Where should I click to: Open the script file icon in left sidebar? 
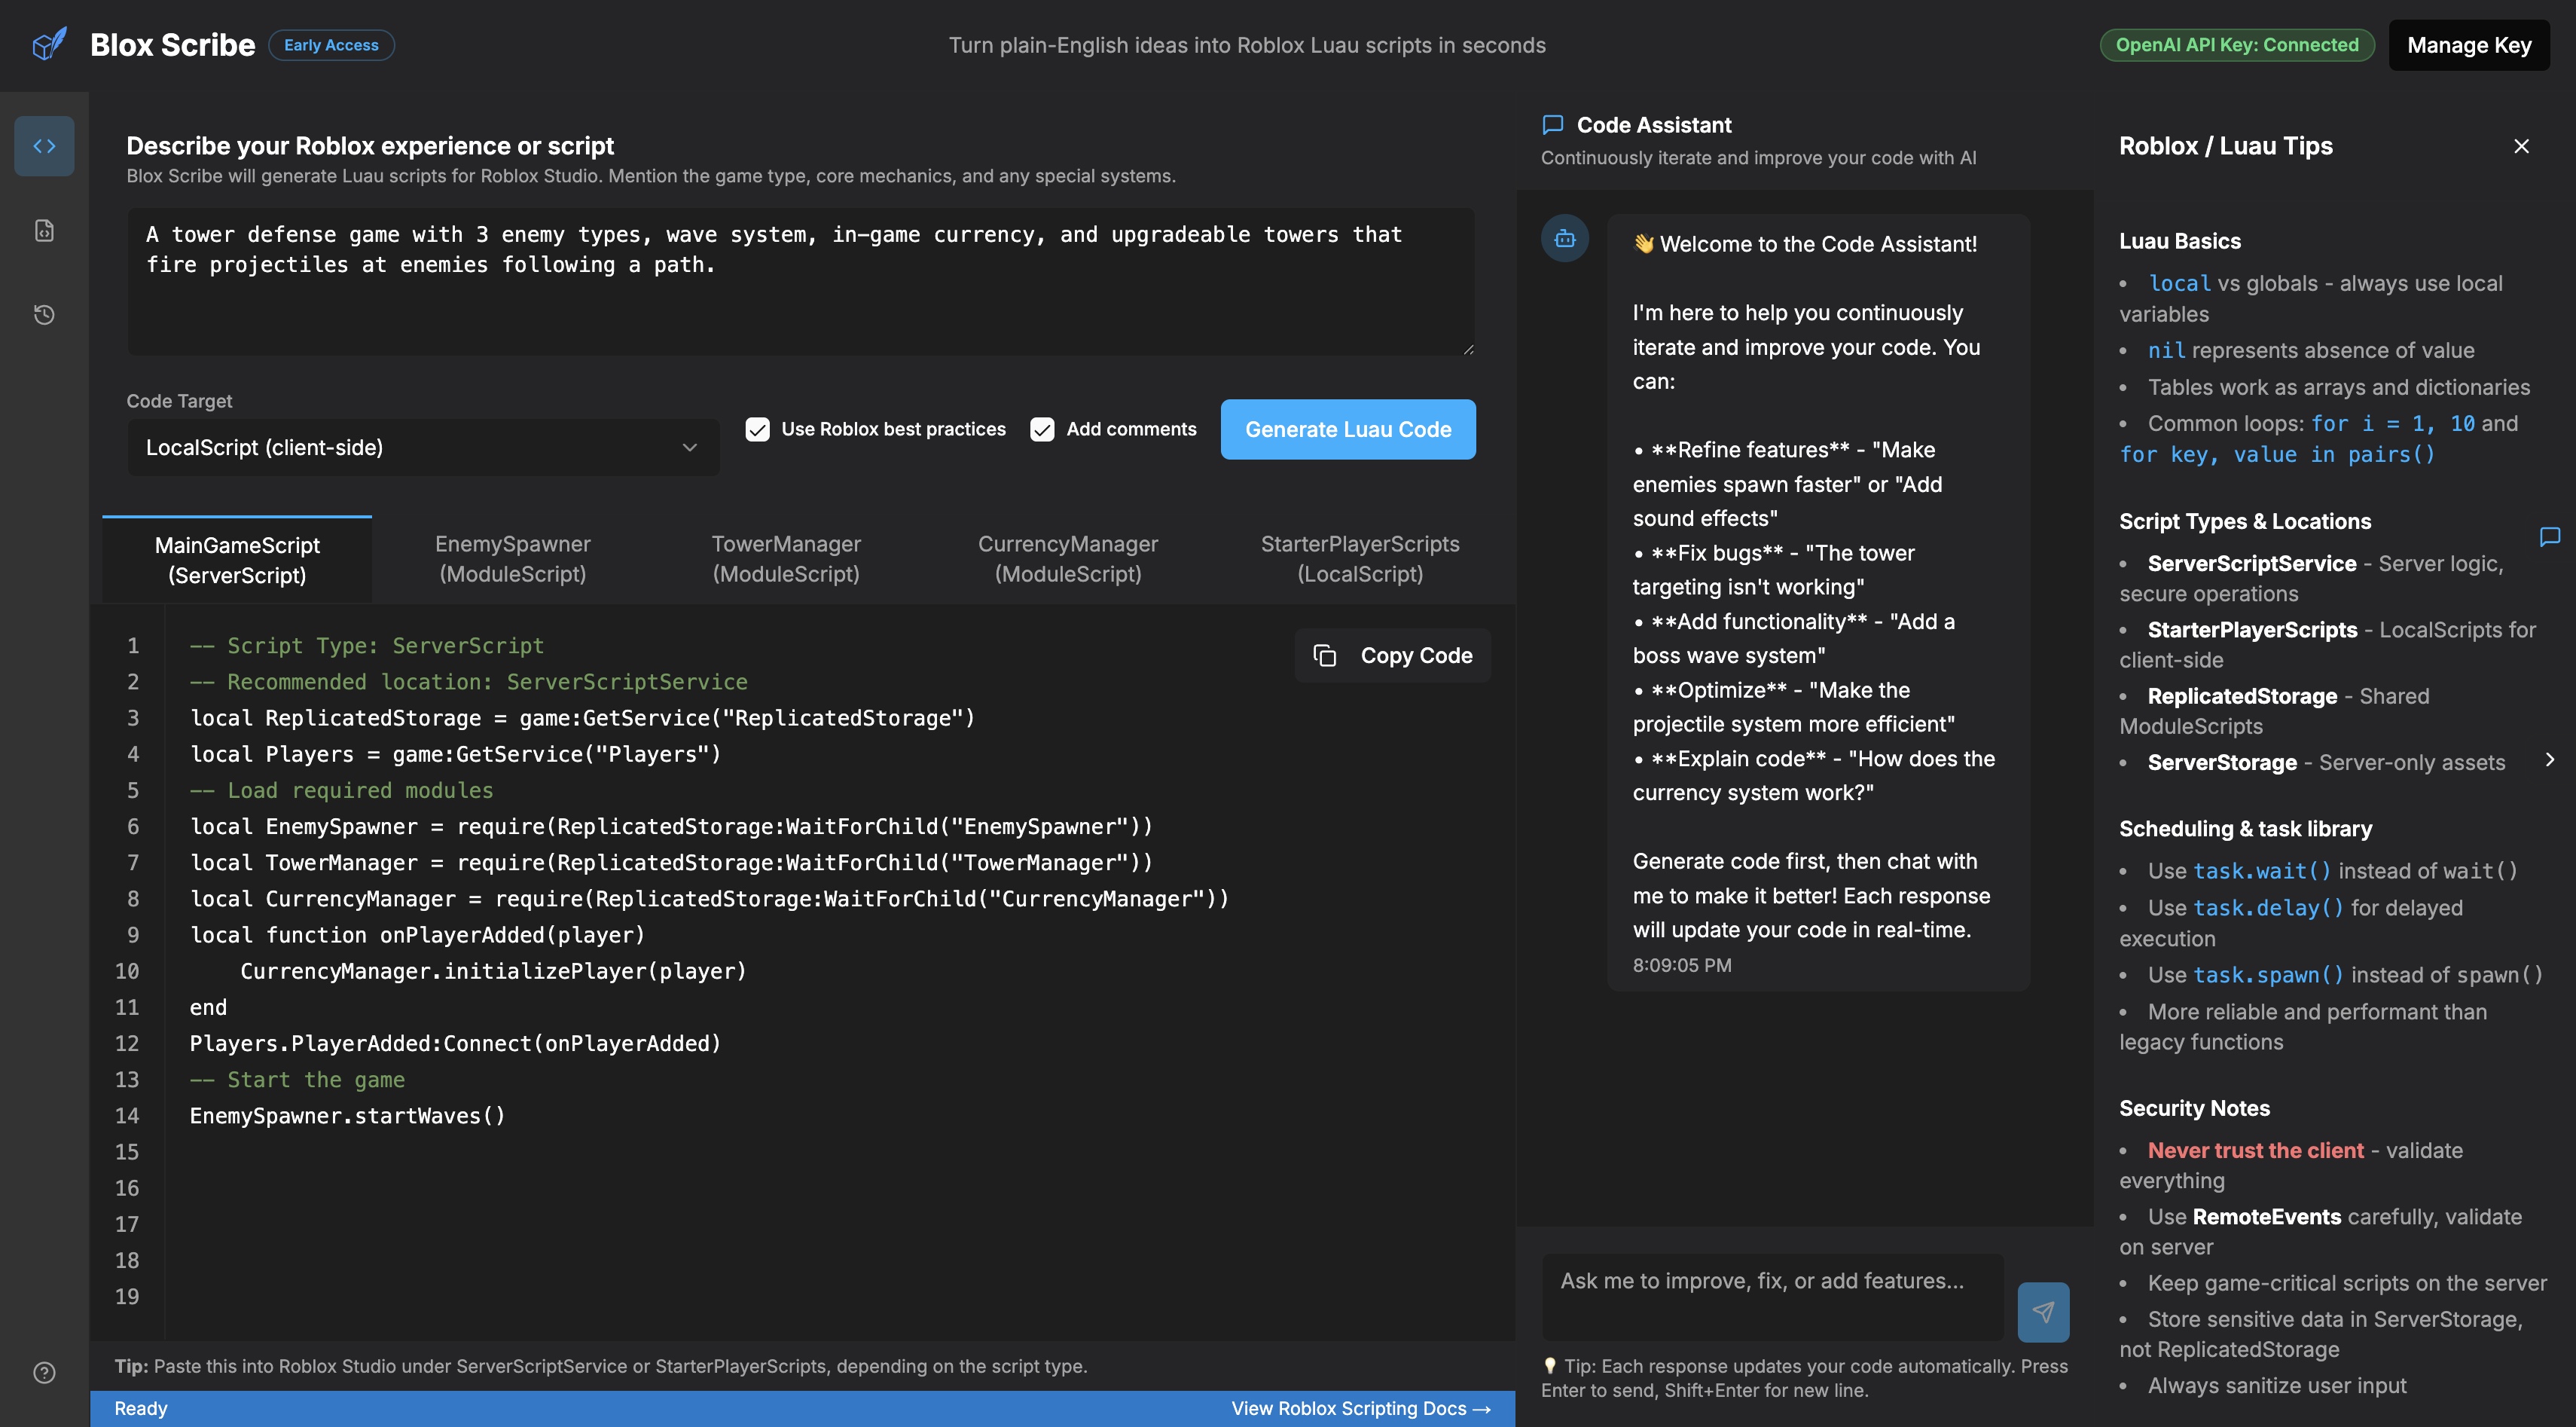point(44,229)
